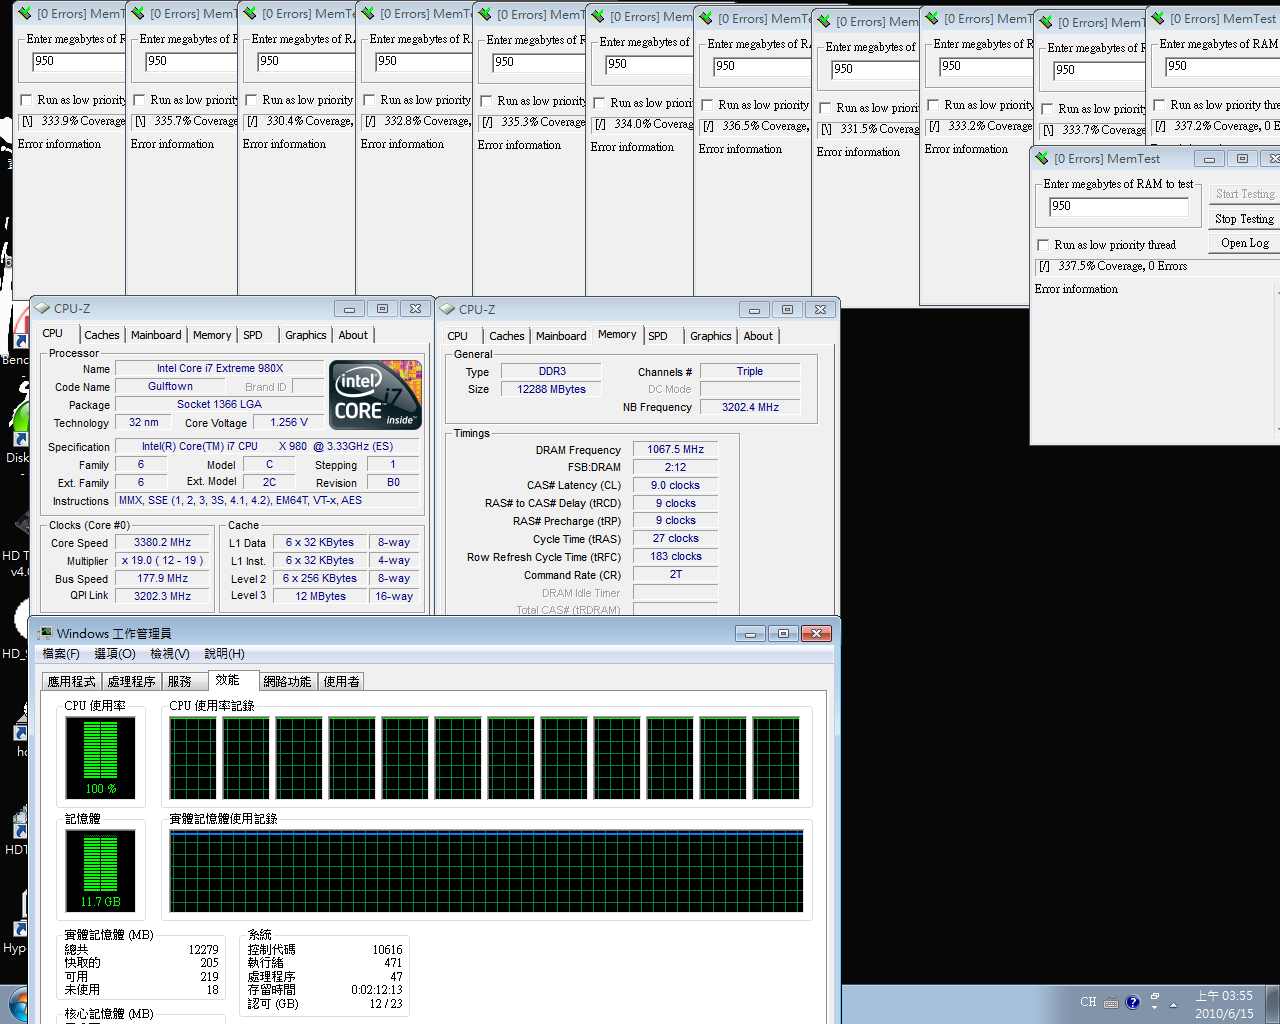Click the Windows Task Manager title bar icon
This screenshot has height=1024, width=1280.
click(45, 633)
